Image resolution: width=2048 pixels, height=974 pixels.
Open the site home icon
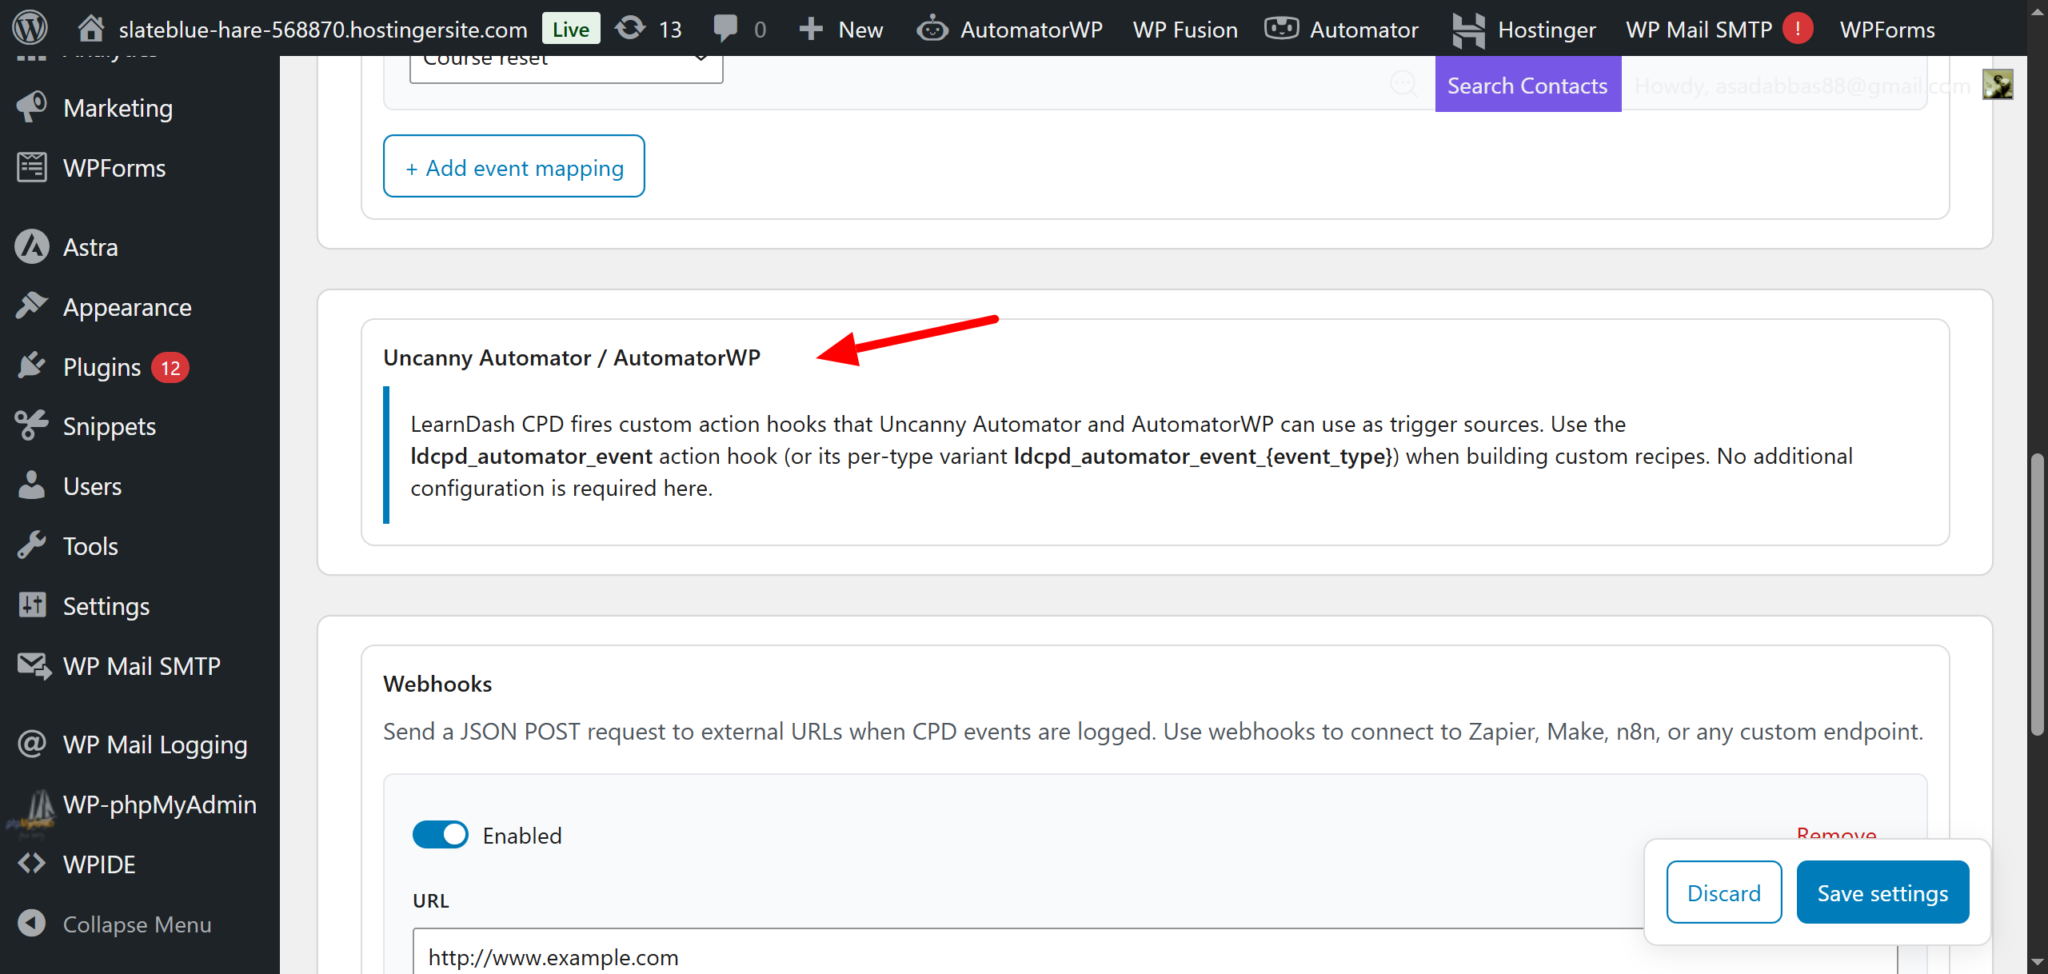click(91, 28)
